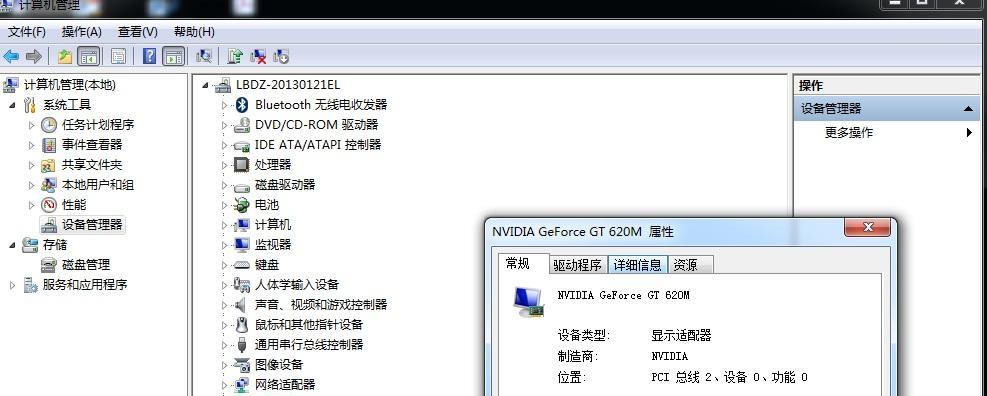The height and width of the screenshot is (396, 987).
Task: Open the 查看(V) menu
Action: [x=137, y=31]
